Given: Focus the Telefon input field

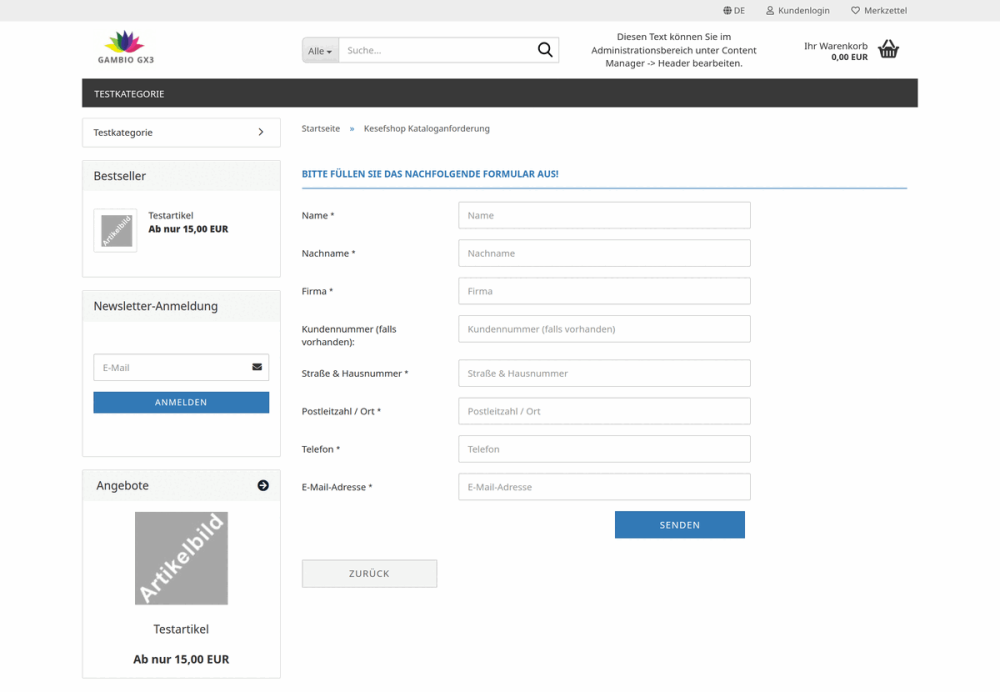Looking at the screenshot, I should pyautogui.click(x=605, y=449).
